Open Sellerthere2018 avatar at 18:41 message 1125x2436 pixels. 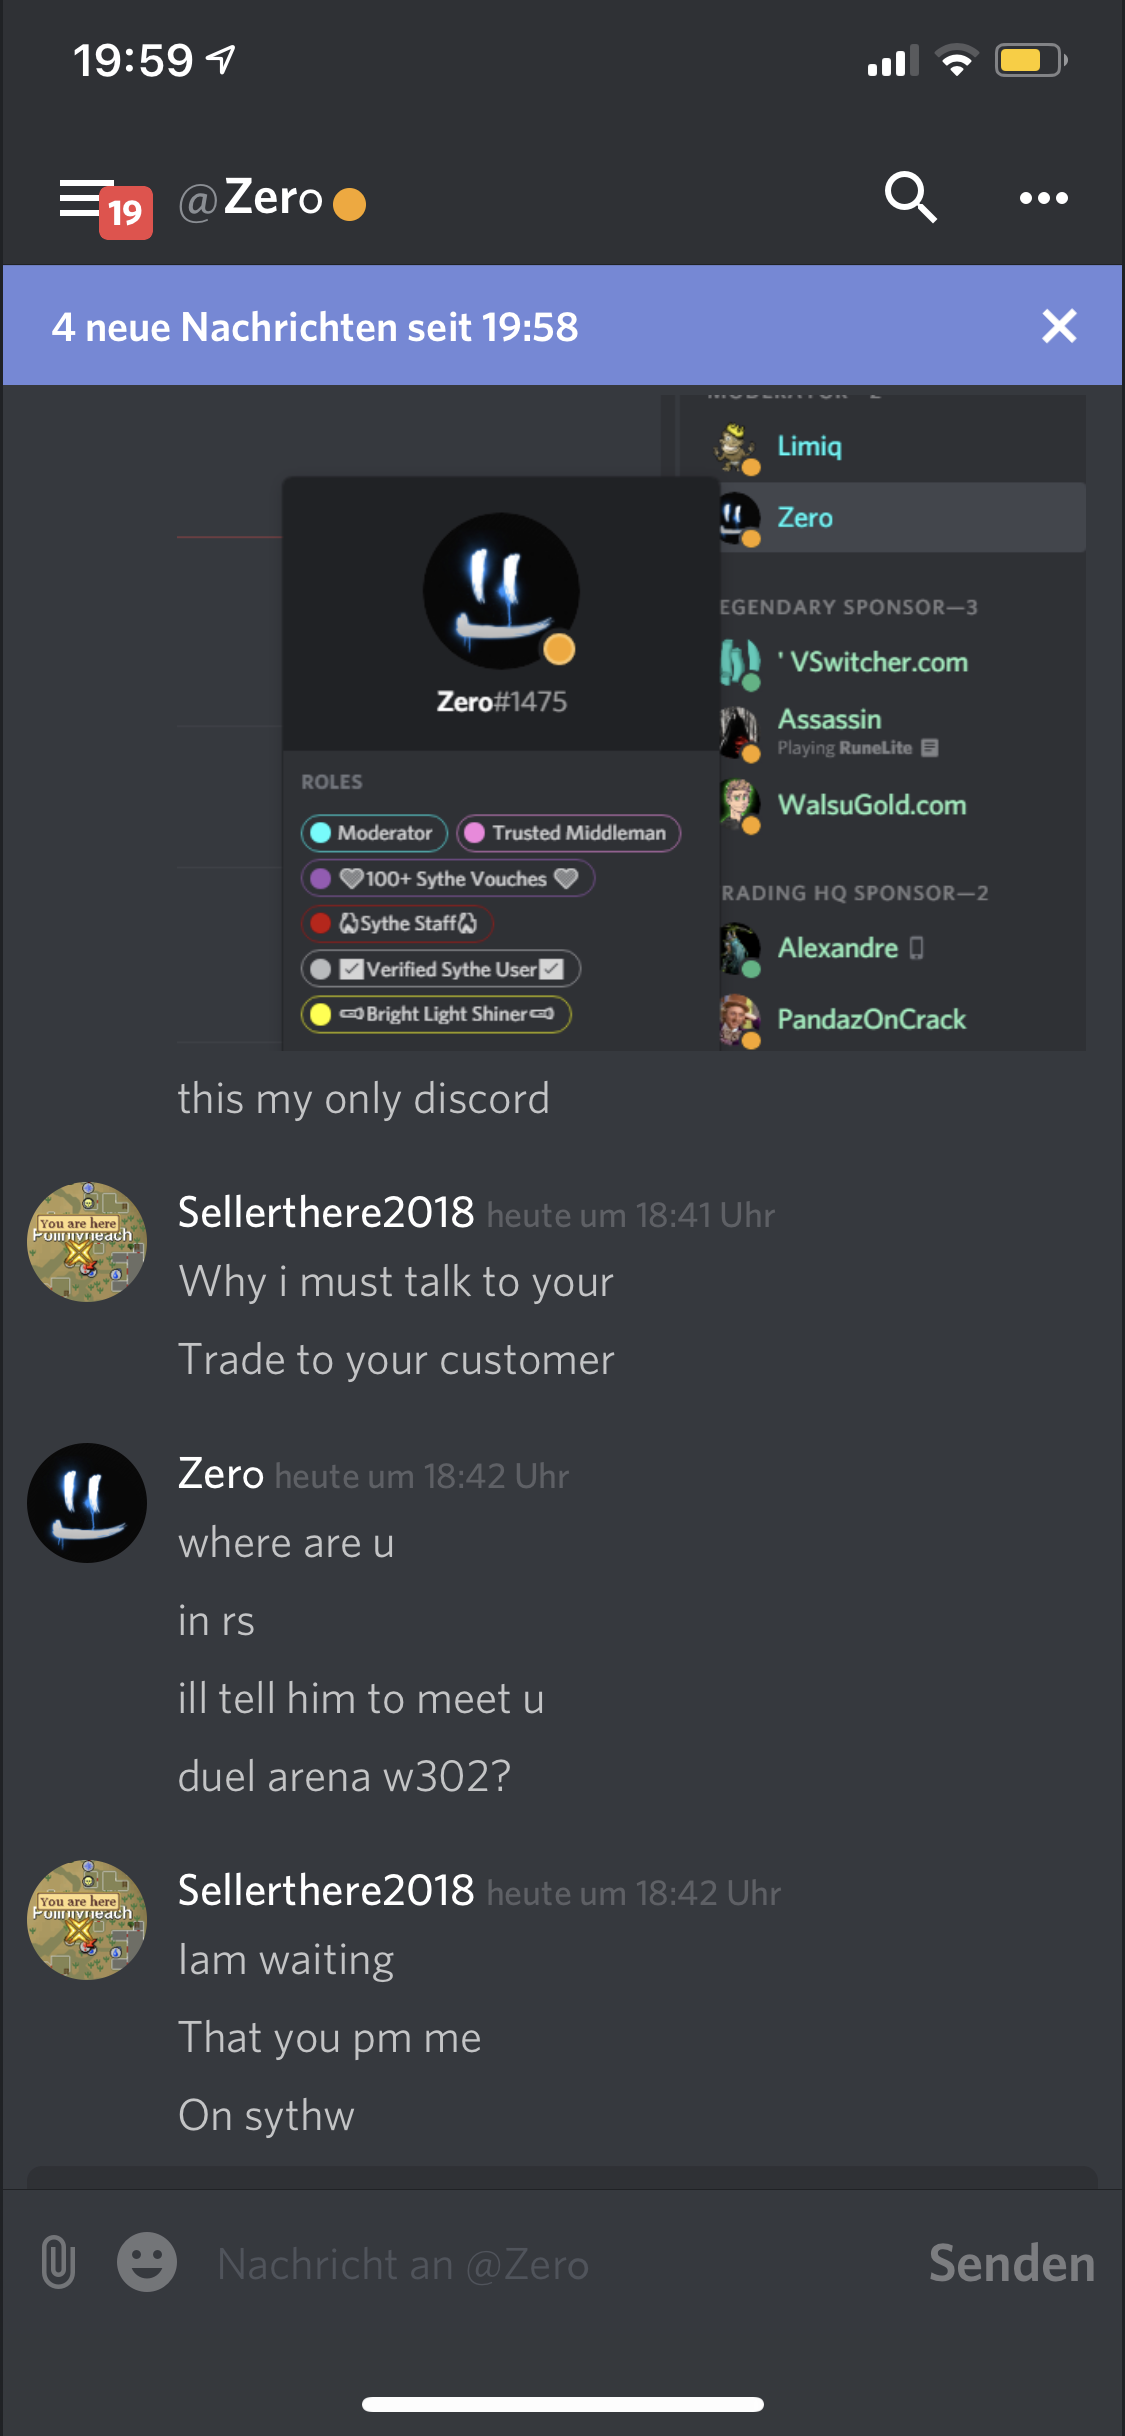87,1242
